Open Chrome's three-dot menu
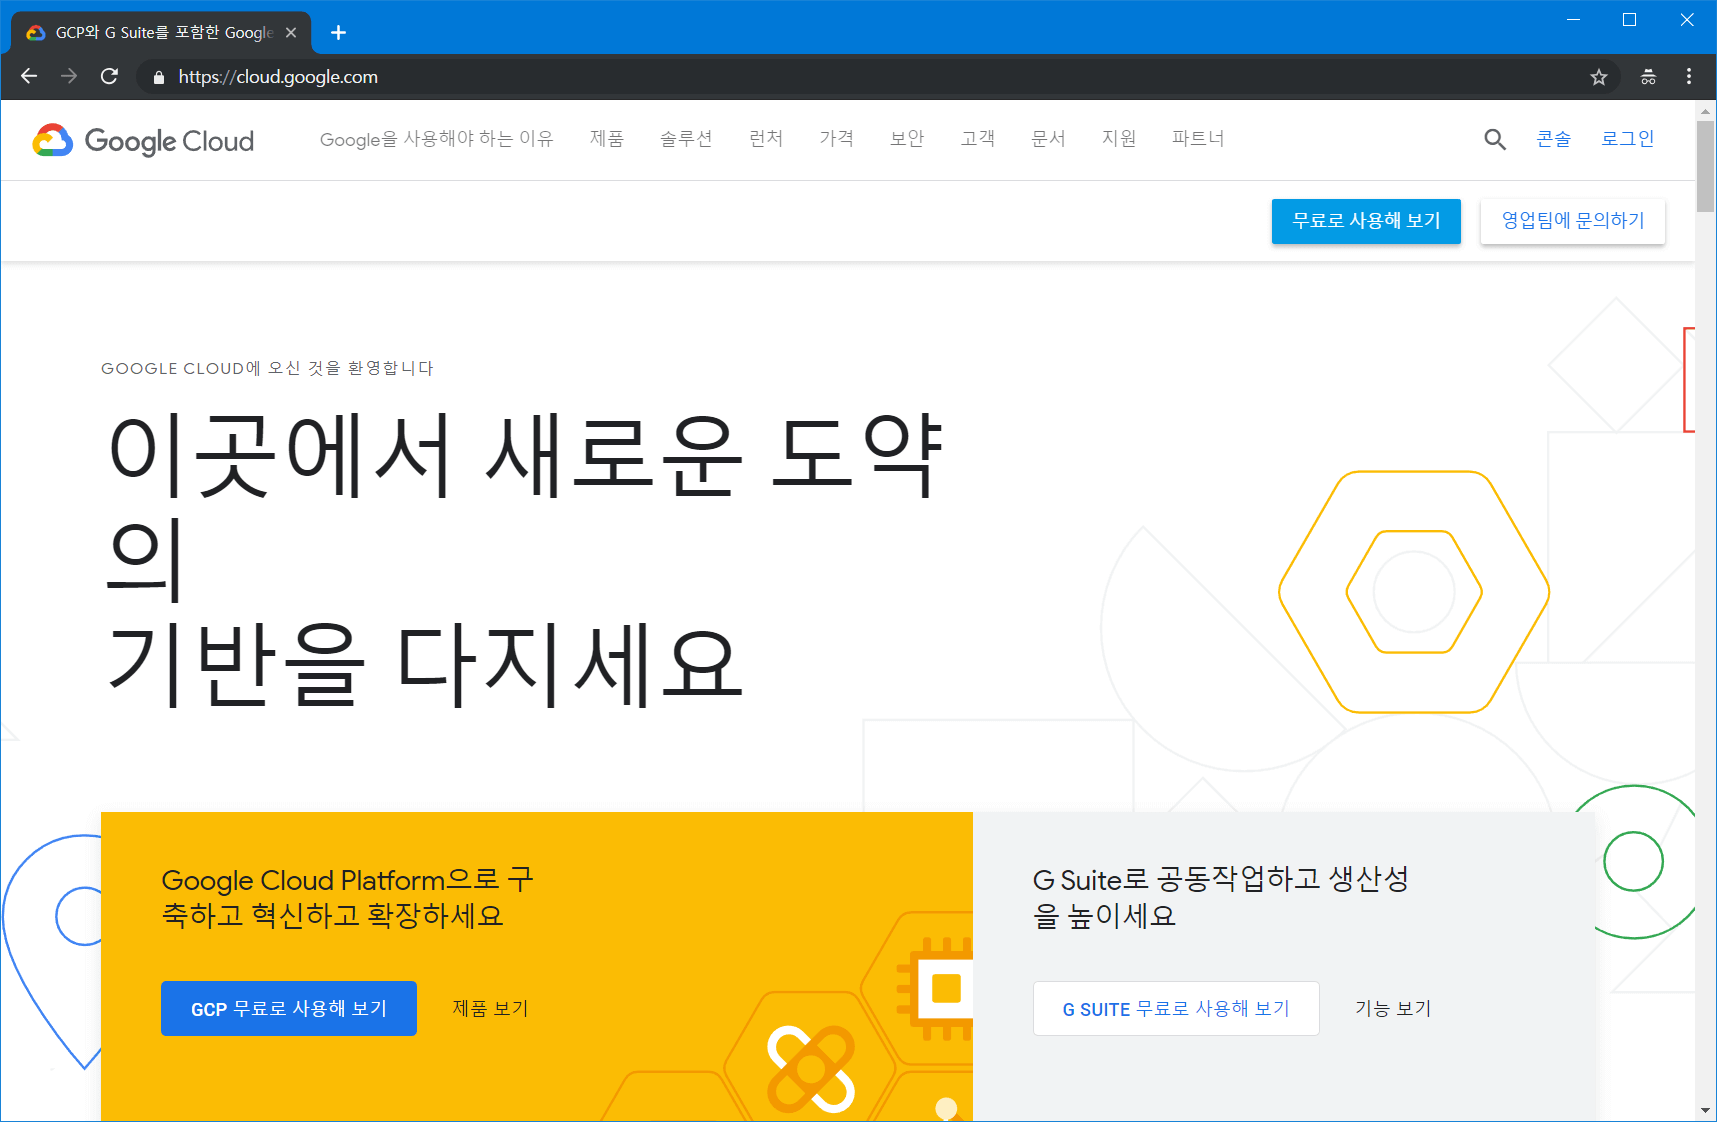Viewport: 1717px width, 1122px height. tap(1688, 77)
